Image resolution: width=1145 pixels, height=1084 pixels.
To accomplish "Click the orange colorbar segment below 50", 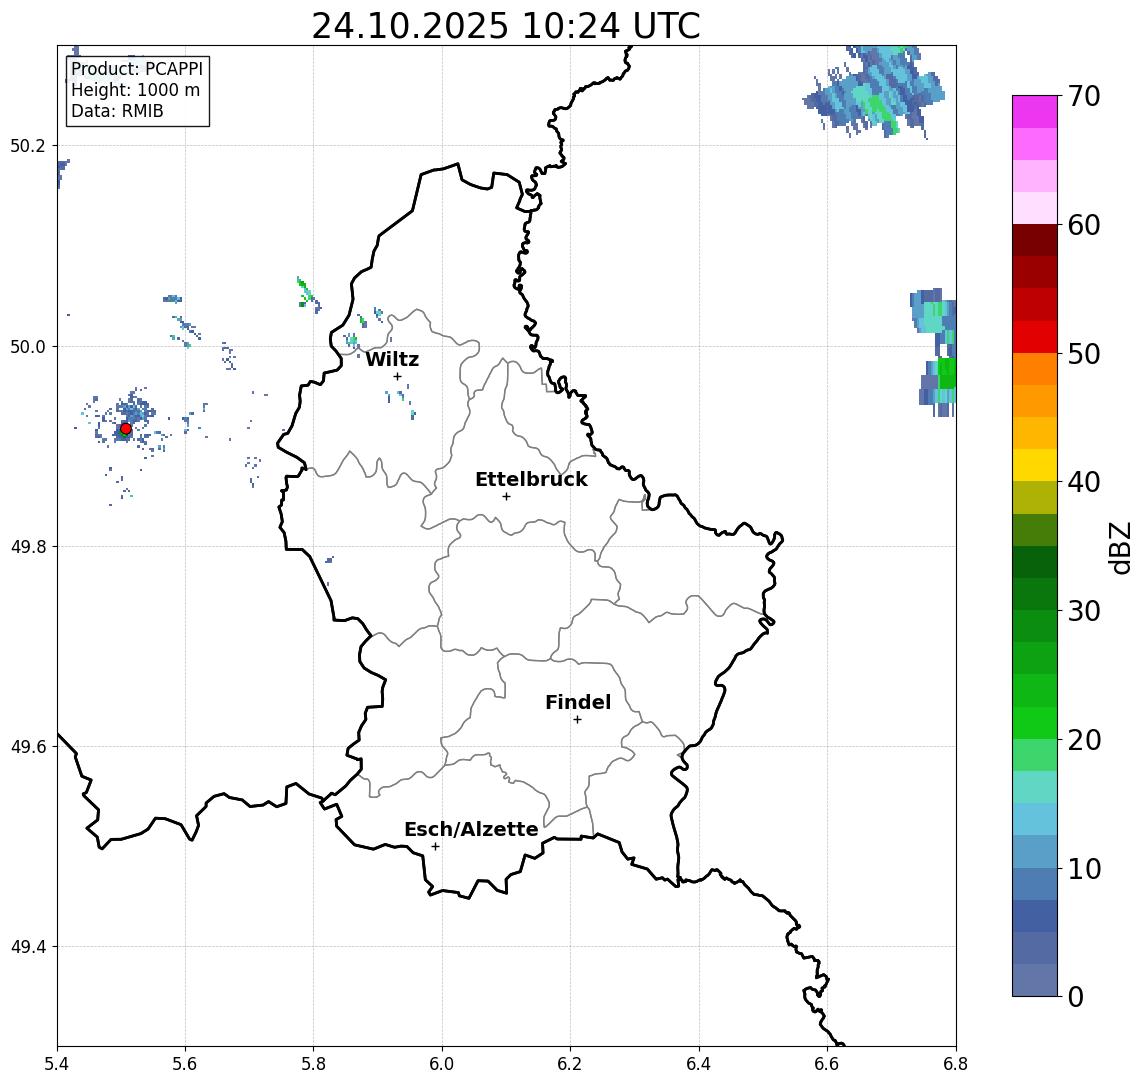I will point(1035,369).
